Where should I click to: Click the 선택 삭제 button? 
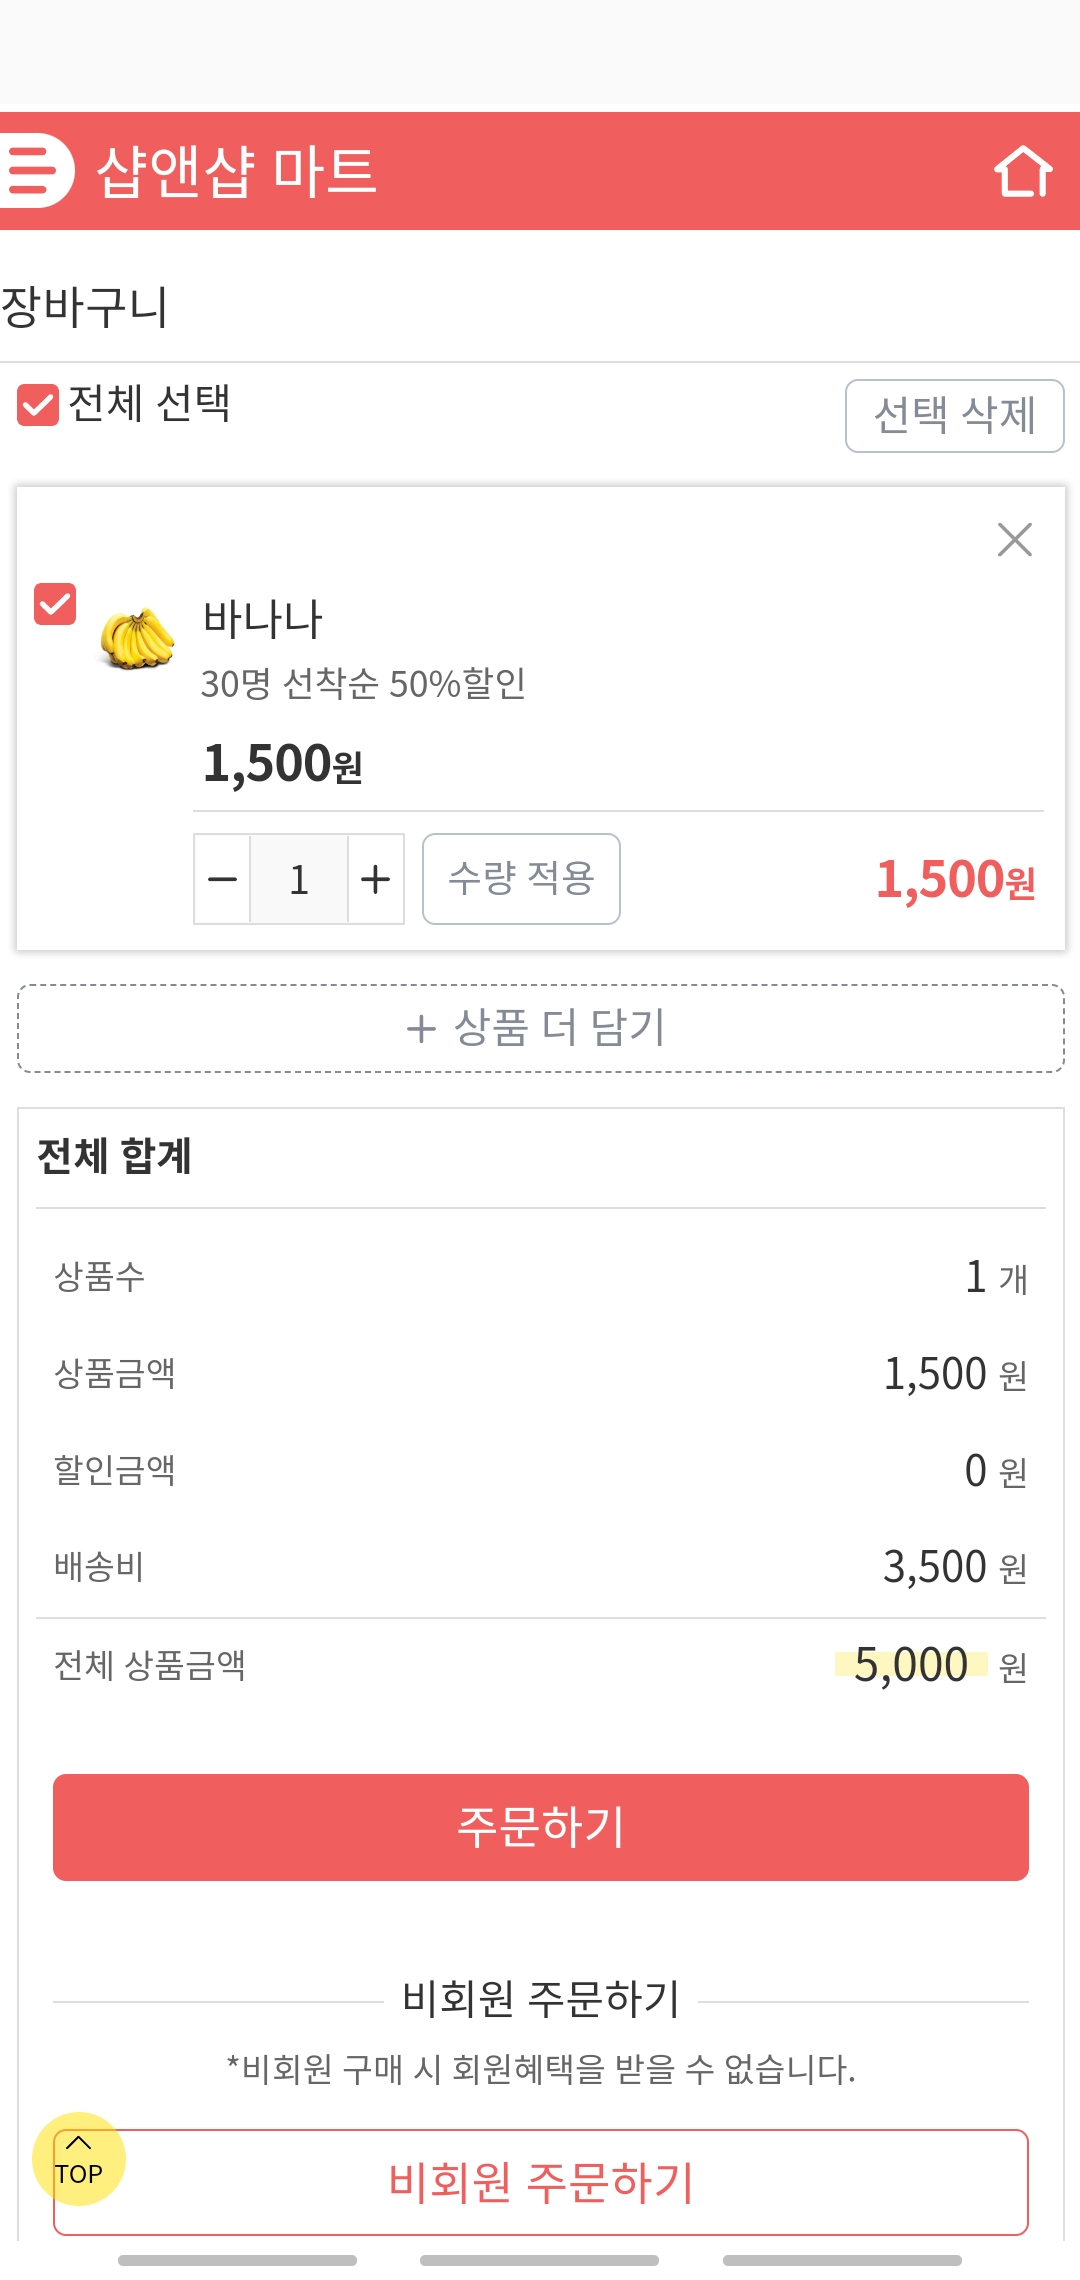click(954, 416)
